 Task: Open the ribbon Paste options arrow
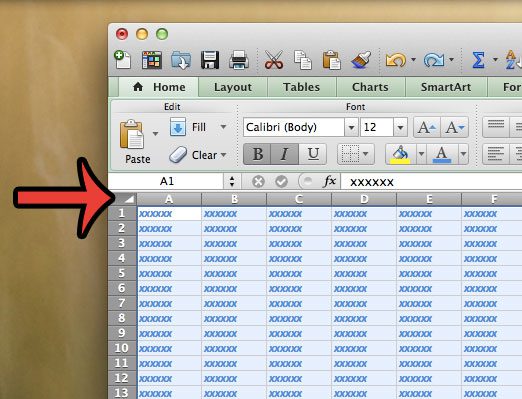(155, 134)
